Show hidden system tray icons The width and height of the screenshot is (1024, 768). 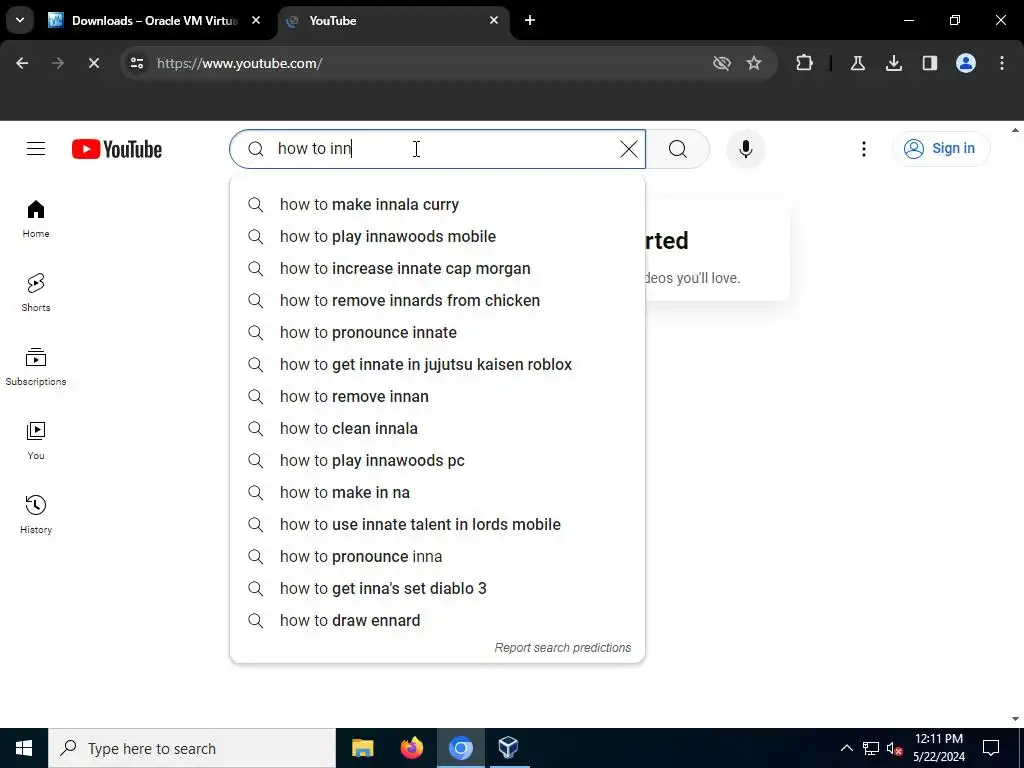coord(846,748)
